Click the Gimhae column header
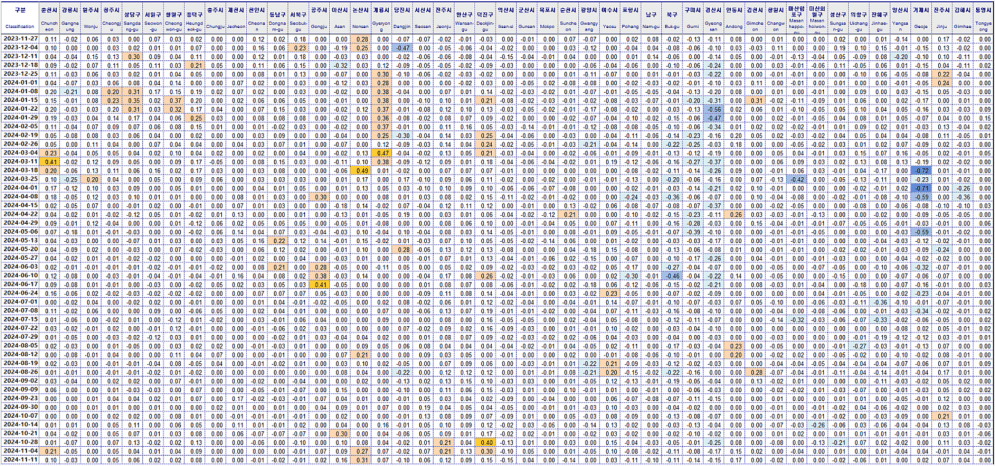 pos(963,19)
